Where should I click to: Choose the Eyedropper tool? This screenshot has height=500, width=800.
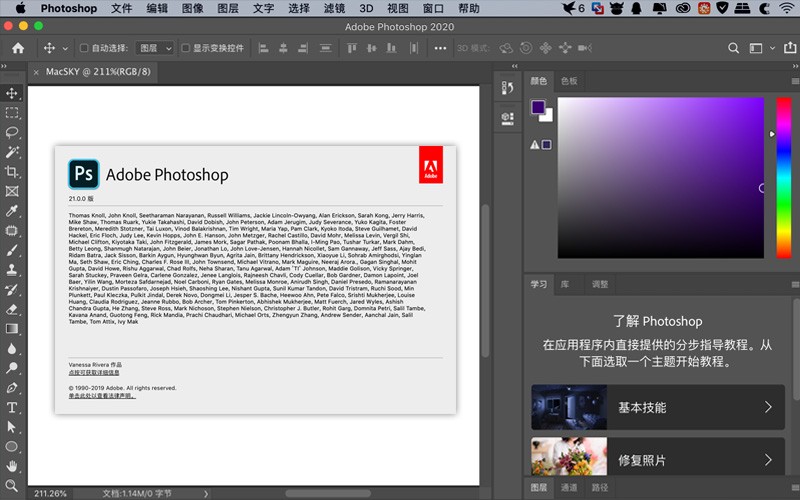pyautogui.click(x=12, y=211)
